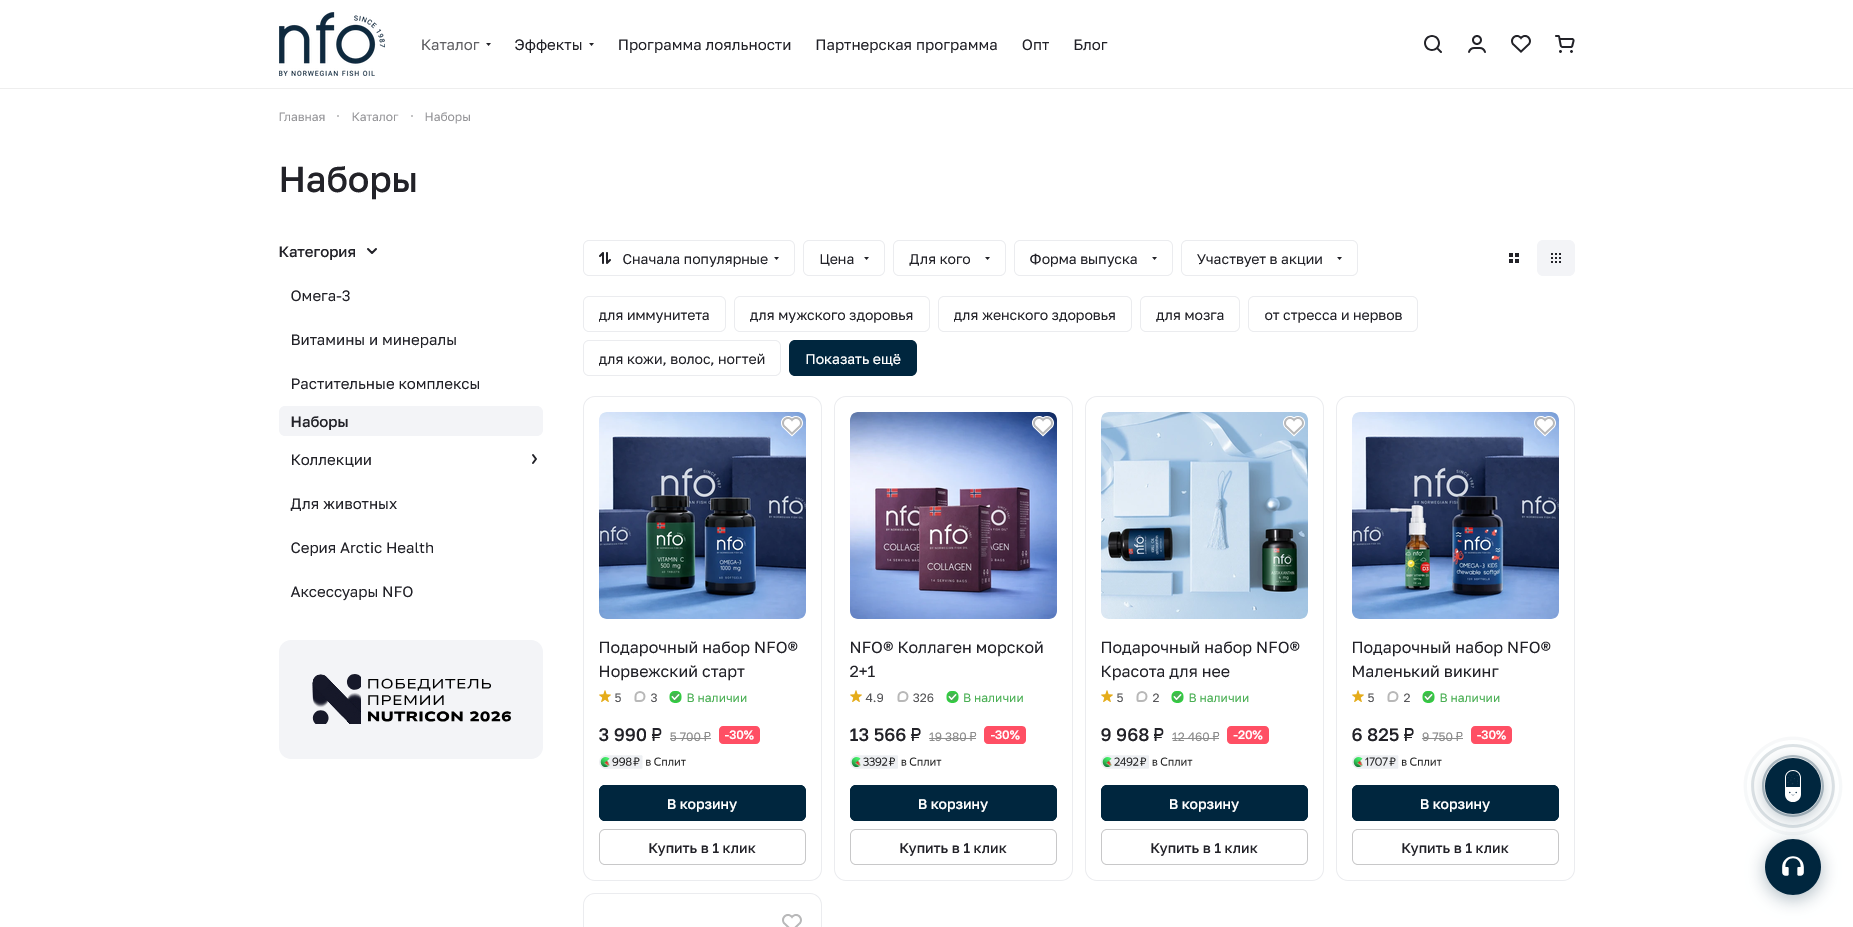Buy Красота для нее in one click

point(1204,847)
